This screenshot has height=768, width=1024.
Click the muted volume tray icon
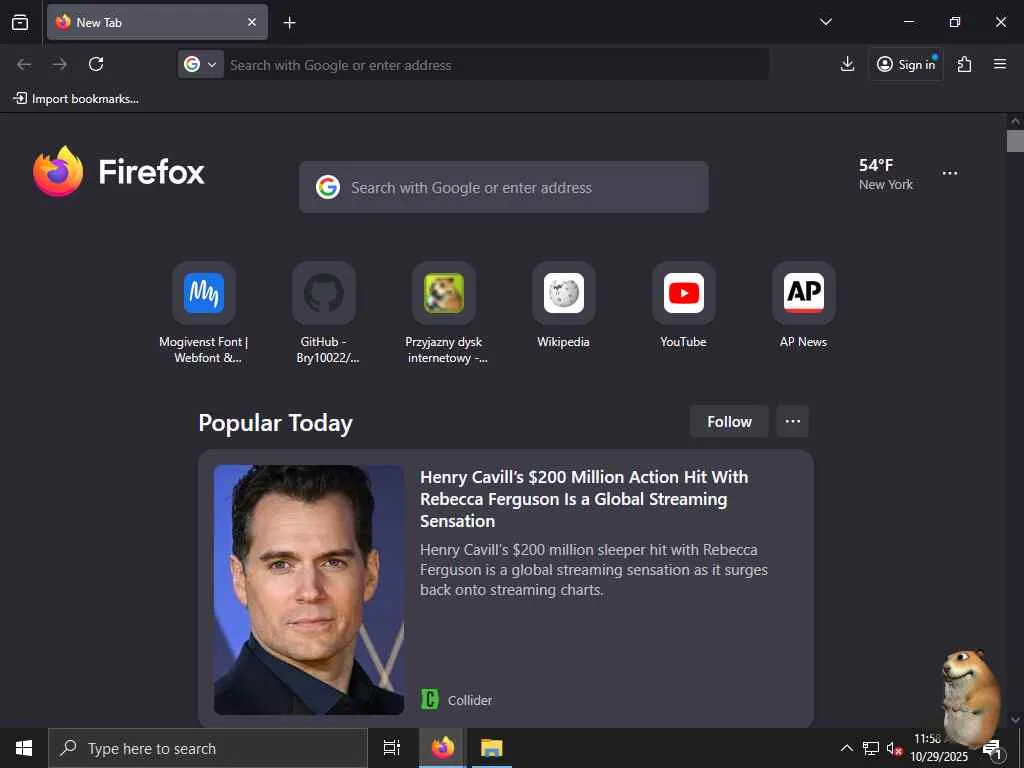pyautogui.click(x=893, y=748)
